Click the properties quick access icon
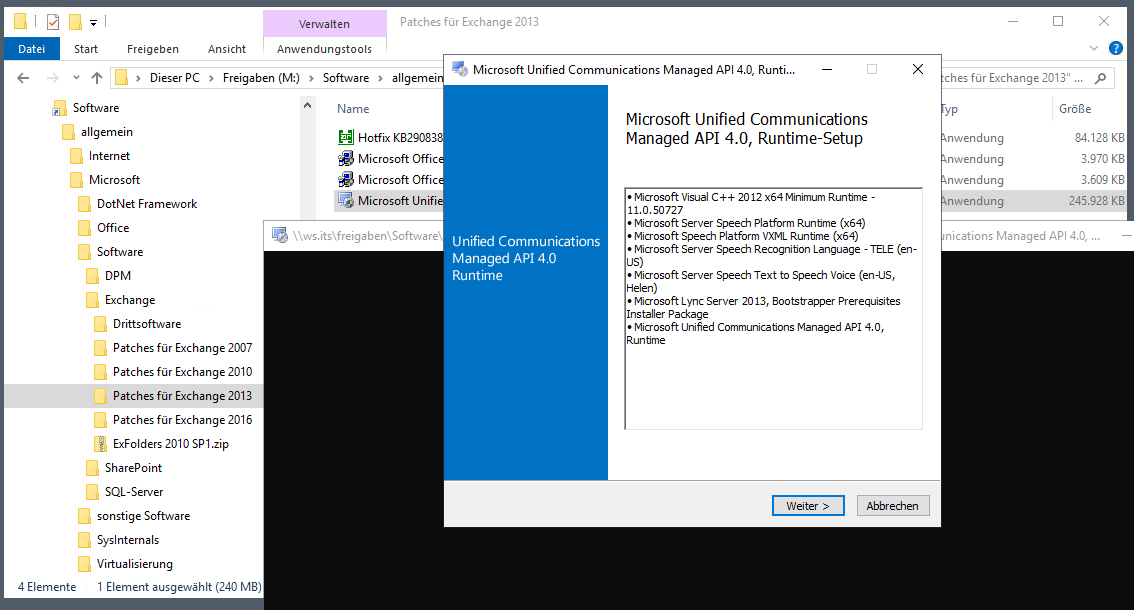The height and width of the screenshot is (610, 1134). click(x=53, y=22)
